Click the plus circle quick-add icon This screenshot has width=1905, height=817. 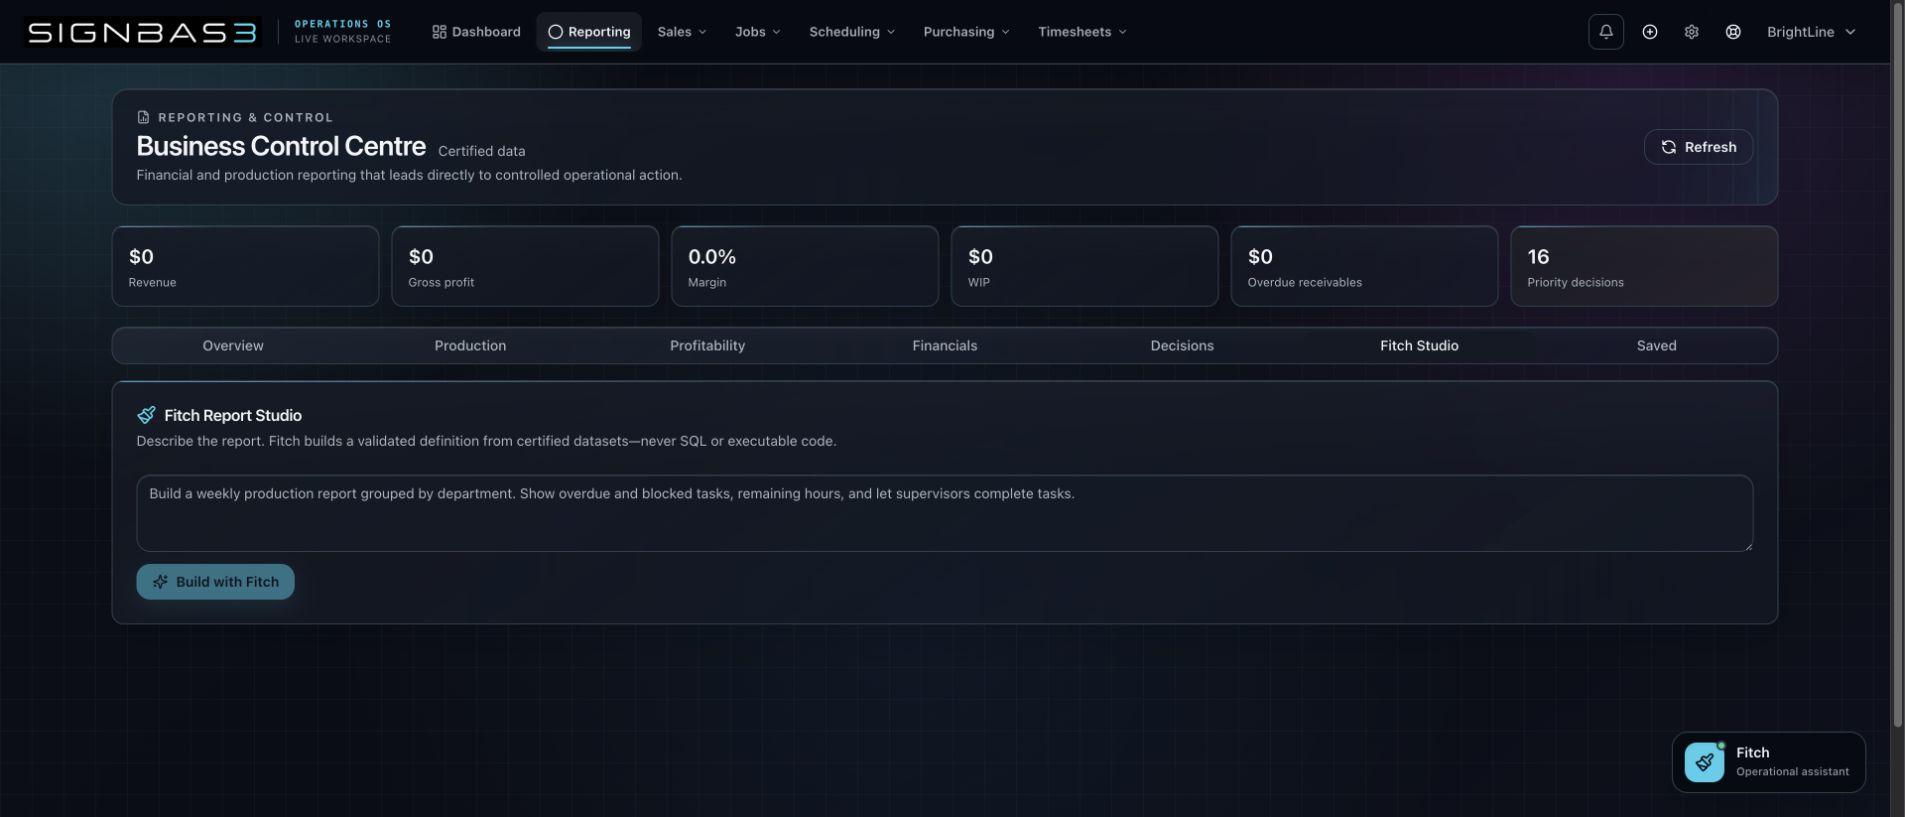click(1650, 32)
